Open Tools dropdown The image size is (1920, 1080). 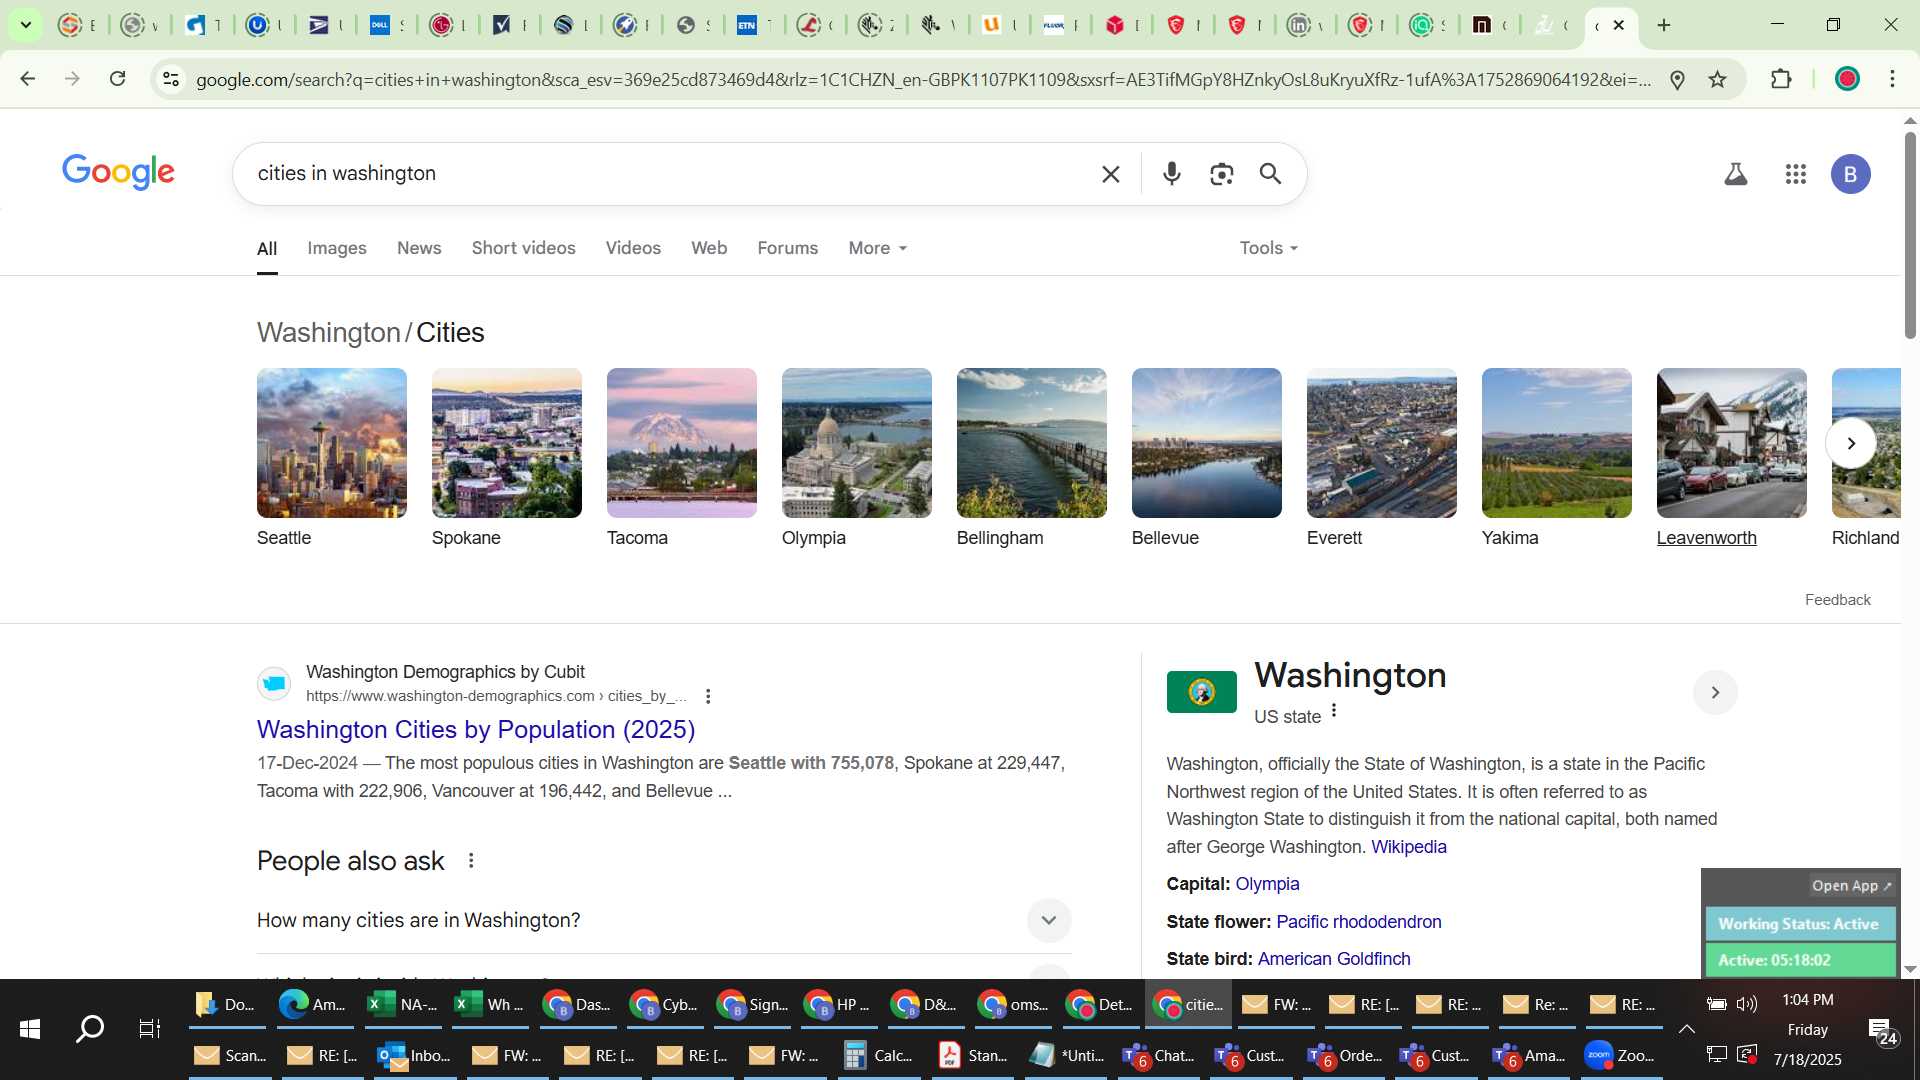(1268, 248)
